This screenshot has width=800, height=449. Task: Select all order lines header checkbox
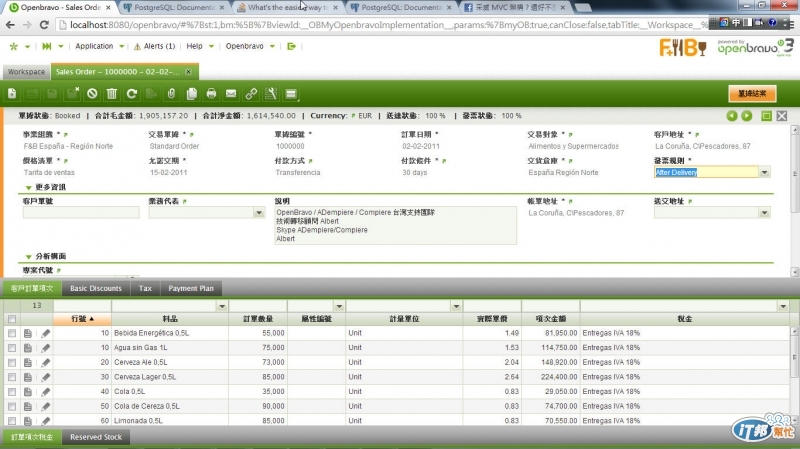[x=12, y=319]
